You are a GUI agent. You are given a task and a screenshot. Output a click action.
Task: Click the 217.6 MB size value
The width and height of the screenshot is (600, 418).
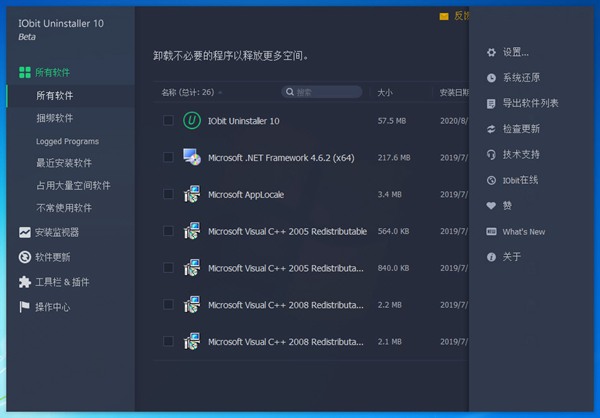click(394, 158)
